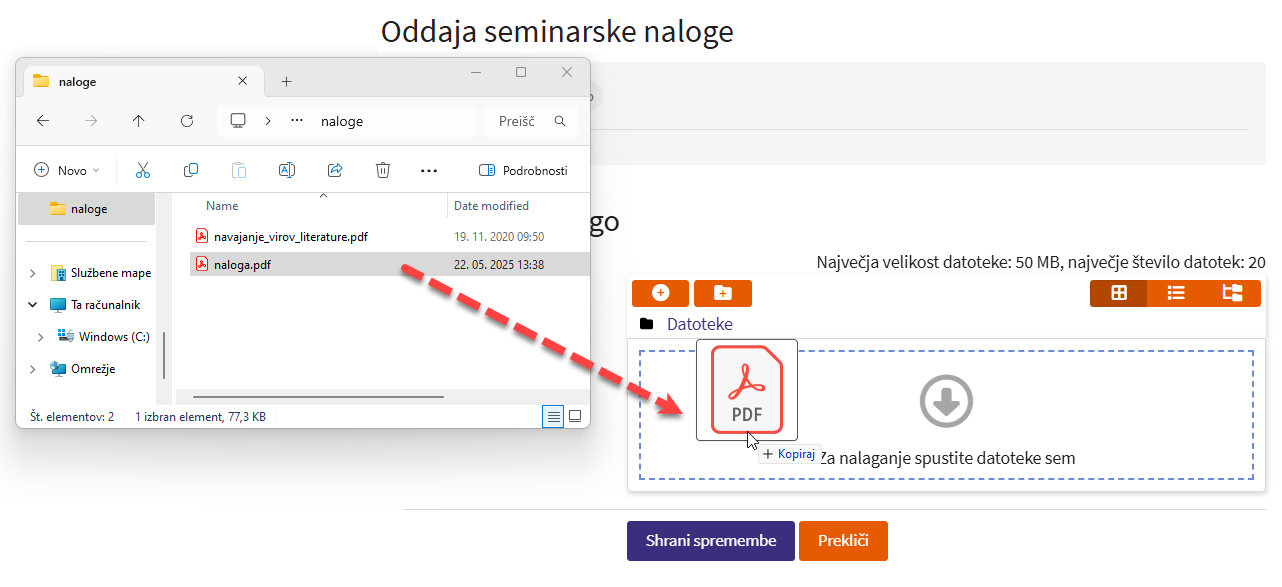Click the Cut scissors icon in Explorer
Viewport: 1282px width, 587px height.
143,171
